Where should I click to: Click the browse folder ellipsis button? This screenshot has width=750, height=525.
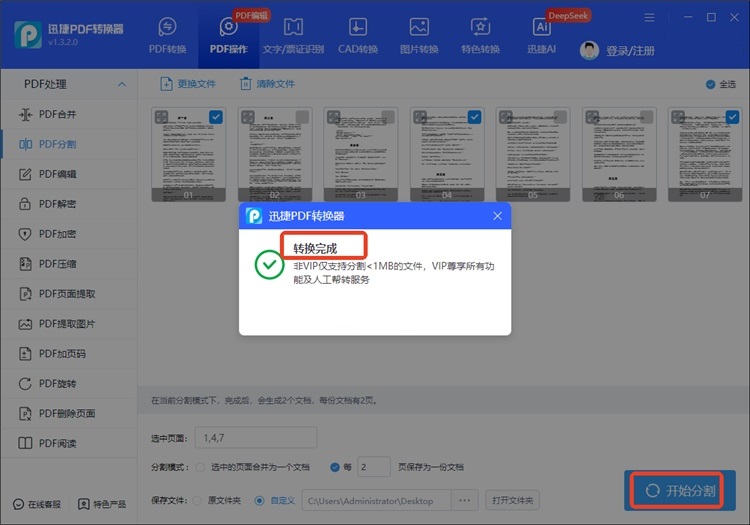[x=463, y=500]
